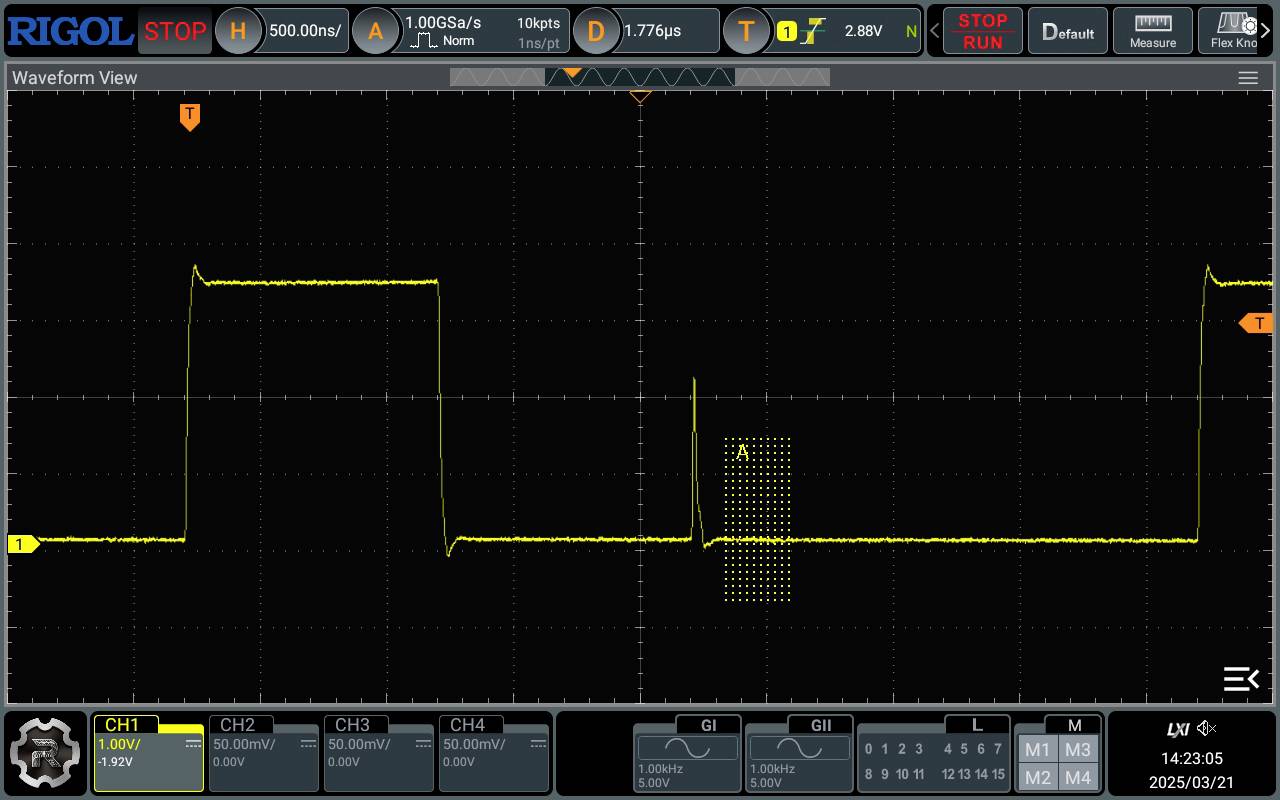1280x800 pixels.
Task: Click the left chevron to scroll function keys
Action: pos(934,30)
